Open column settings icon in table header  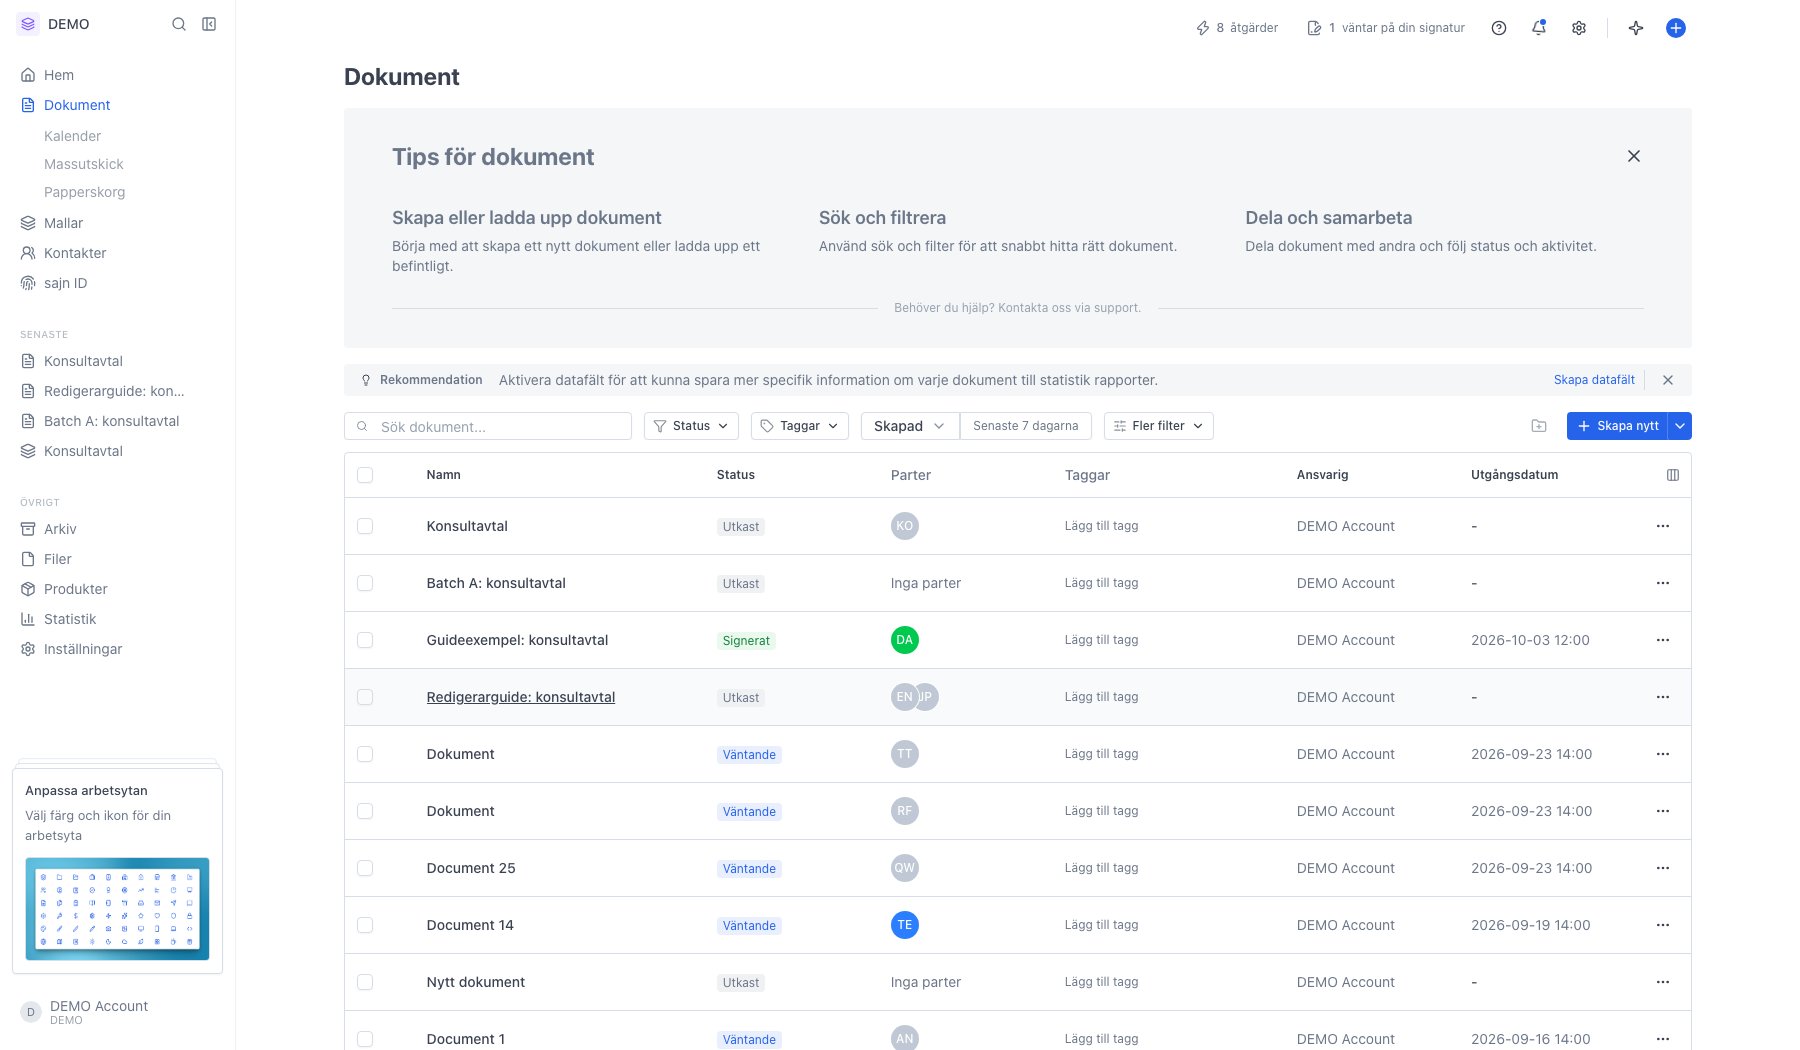(x=1673, y=475)
